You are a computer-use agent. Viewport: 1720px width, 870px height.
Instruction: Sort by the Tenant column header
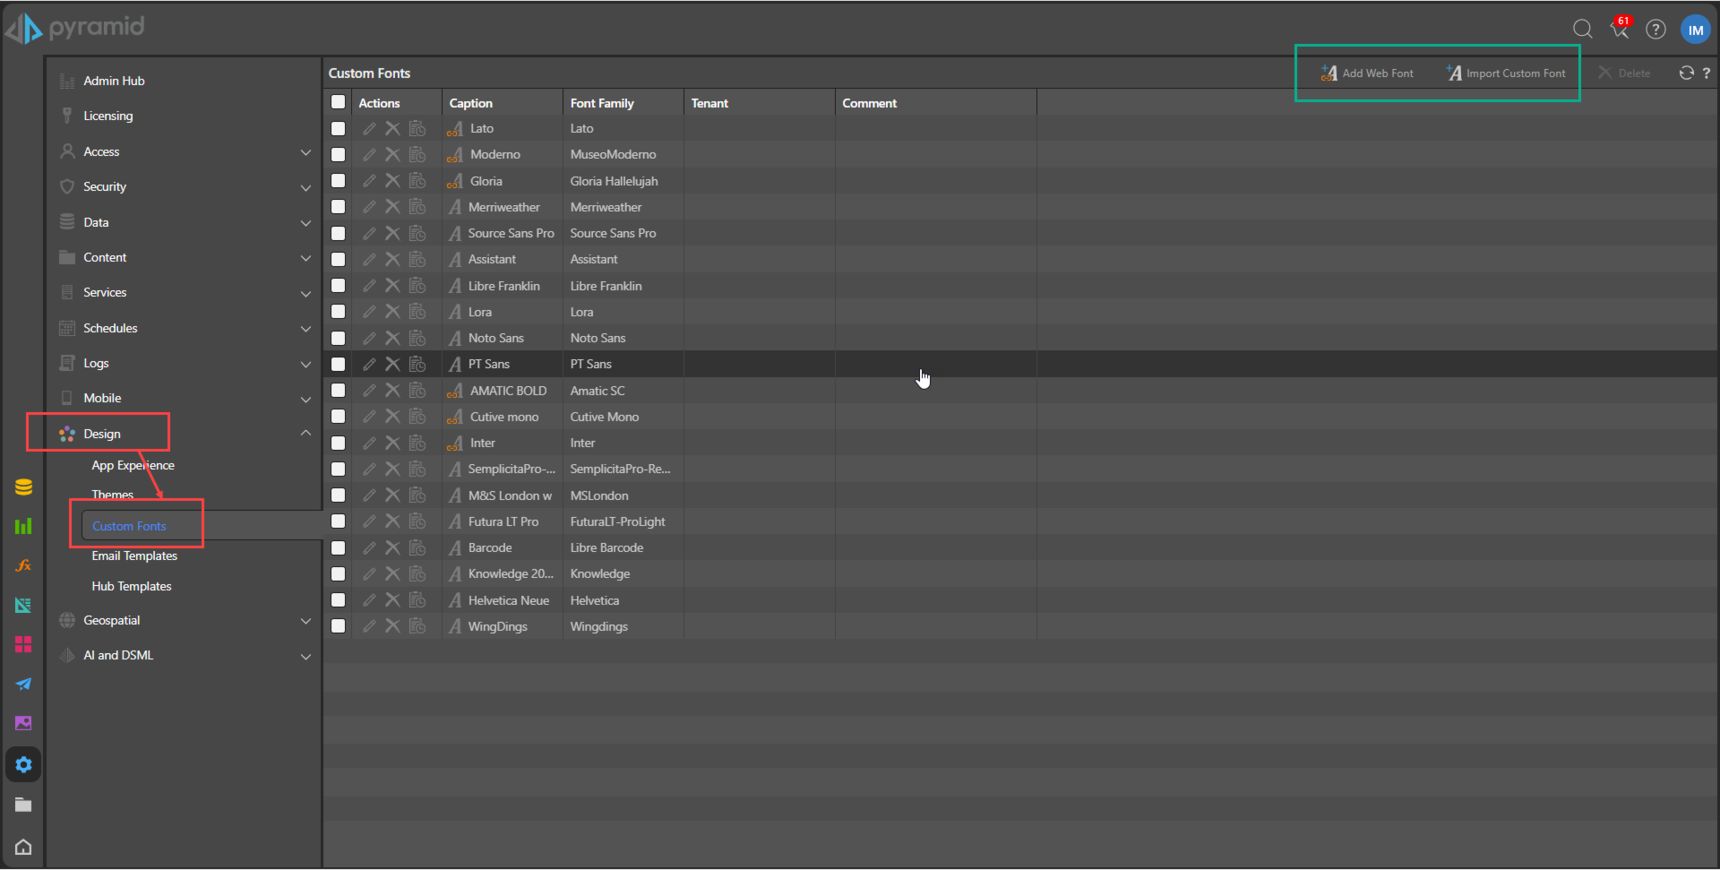[759, 103]
